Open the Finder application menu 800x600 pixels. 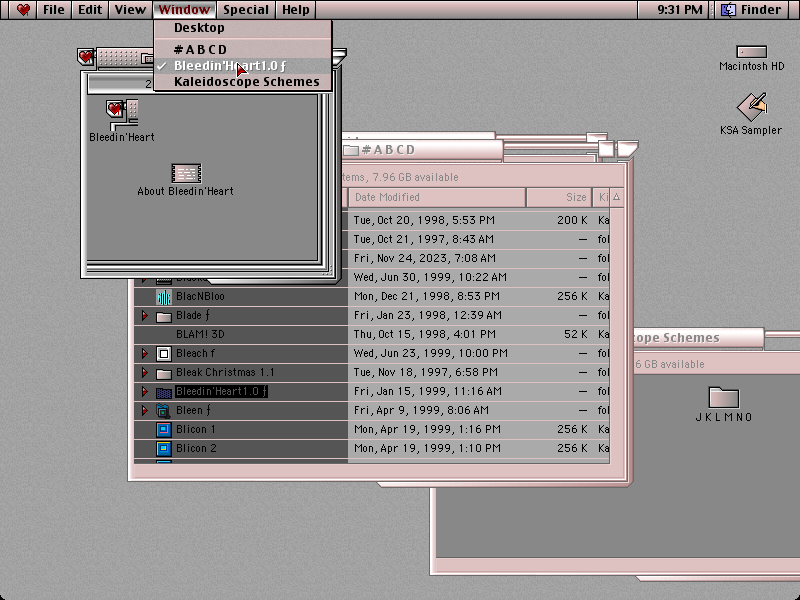(754, 10)
